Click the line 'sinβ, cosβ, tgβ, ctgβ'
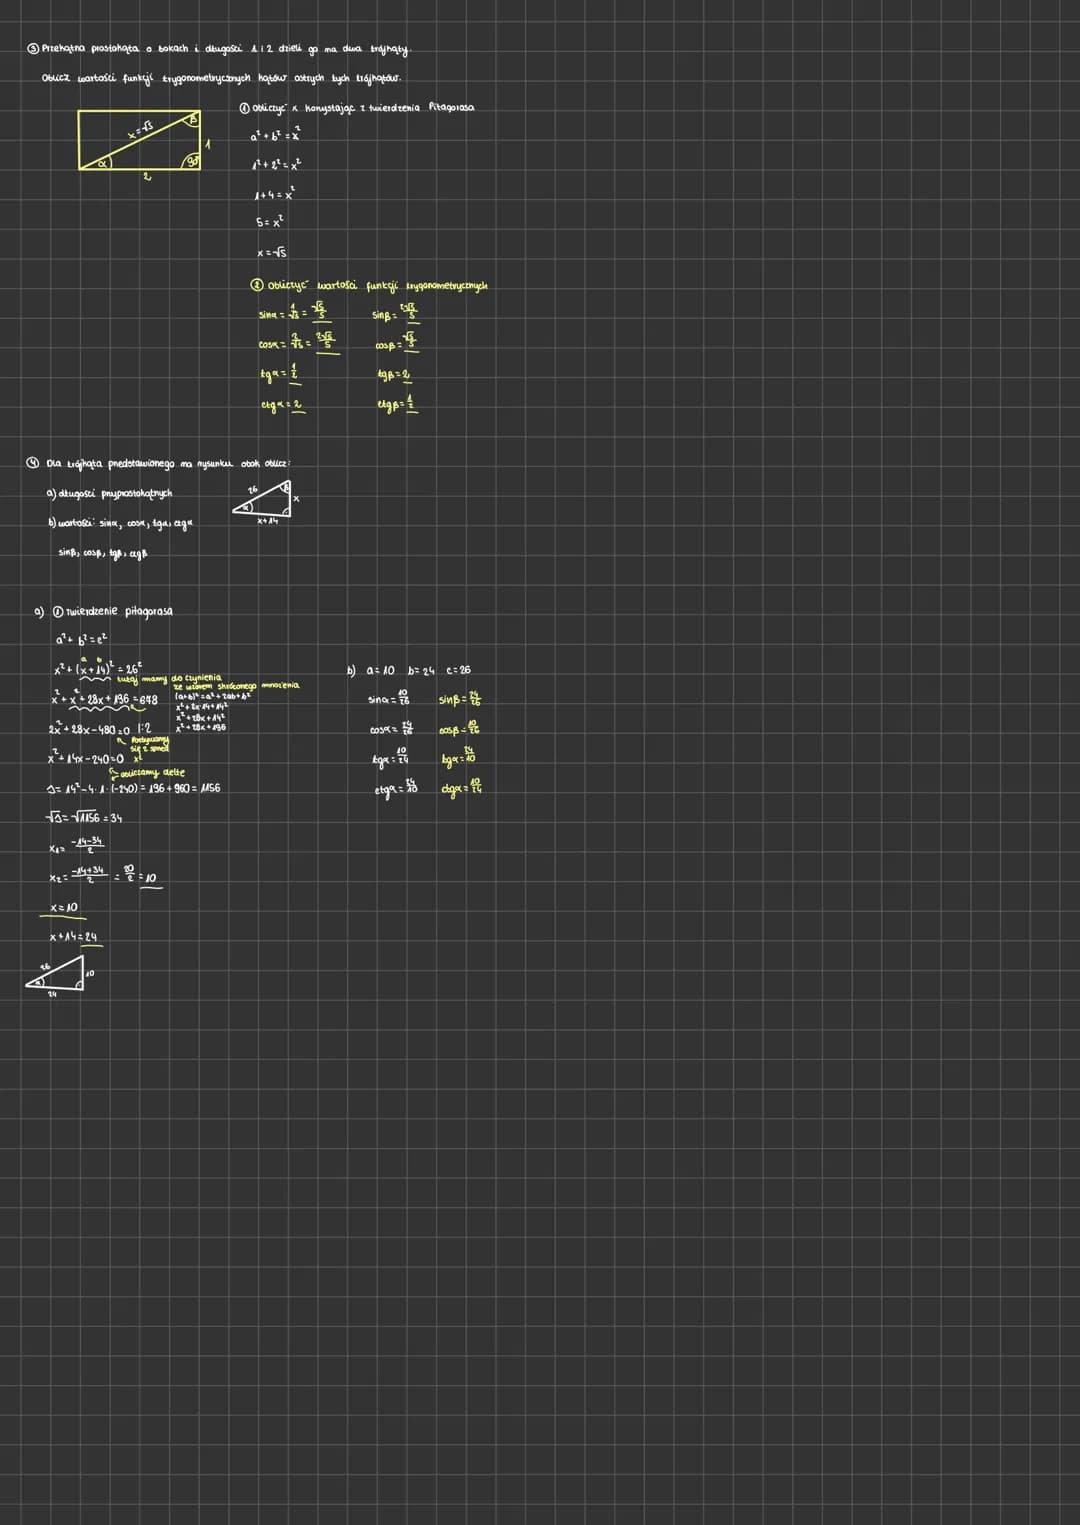 [103, 552]
